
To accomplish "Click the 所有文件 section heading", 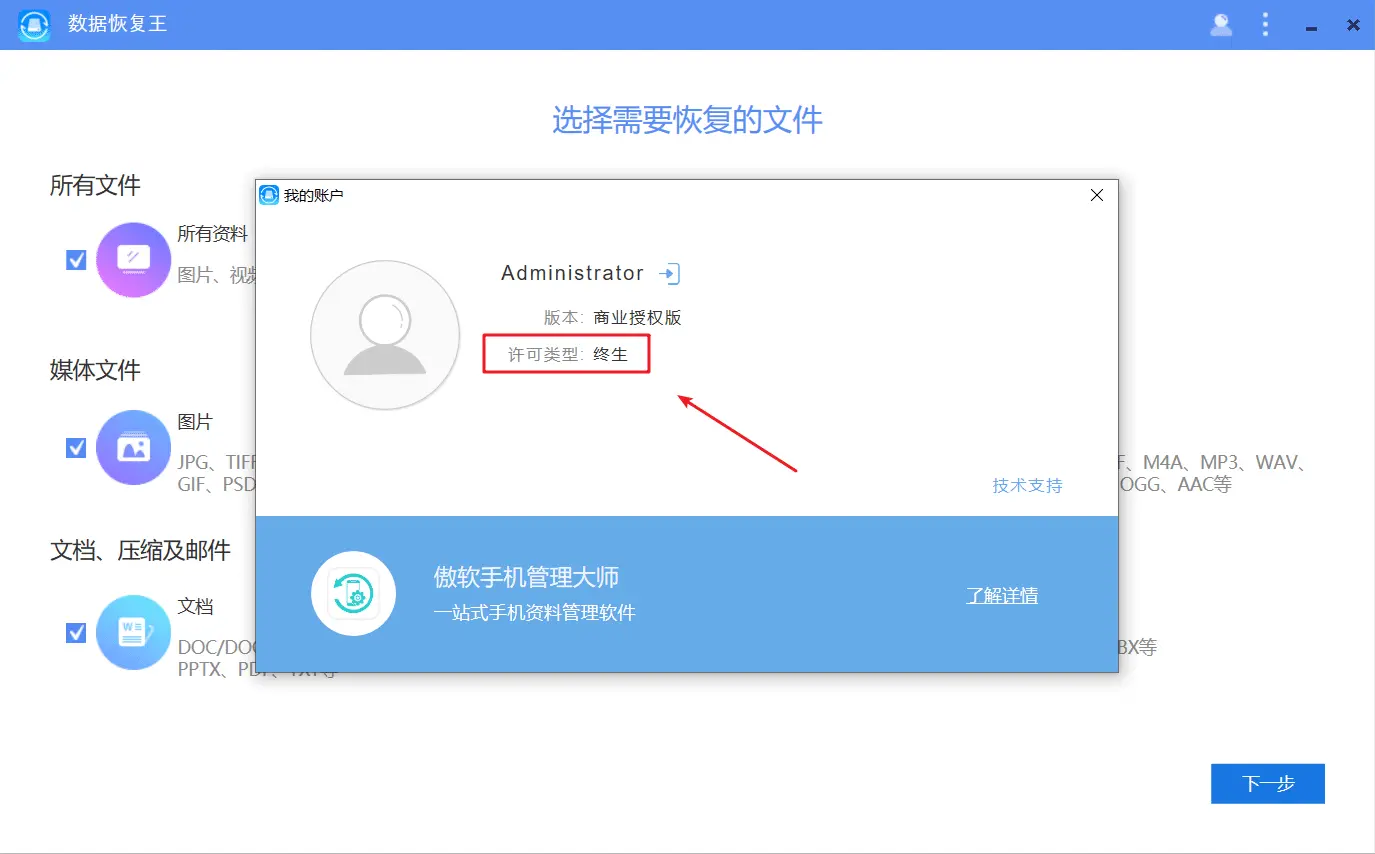I will (x=95, y=185).
